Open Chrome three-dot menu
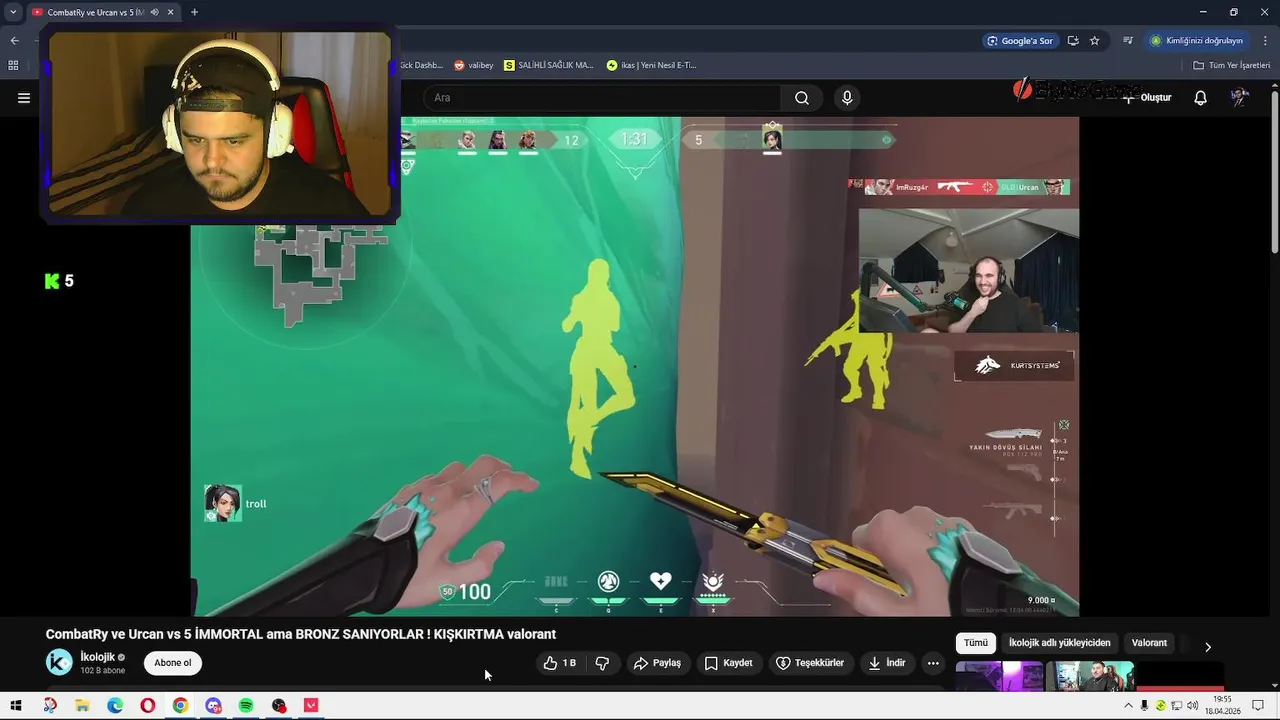This screenshot has height=720, width=1280. (x=1265, y=41)
